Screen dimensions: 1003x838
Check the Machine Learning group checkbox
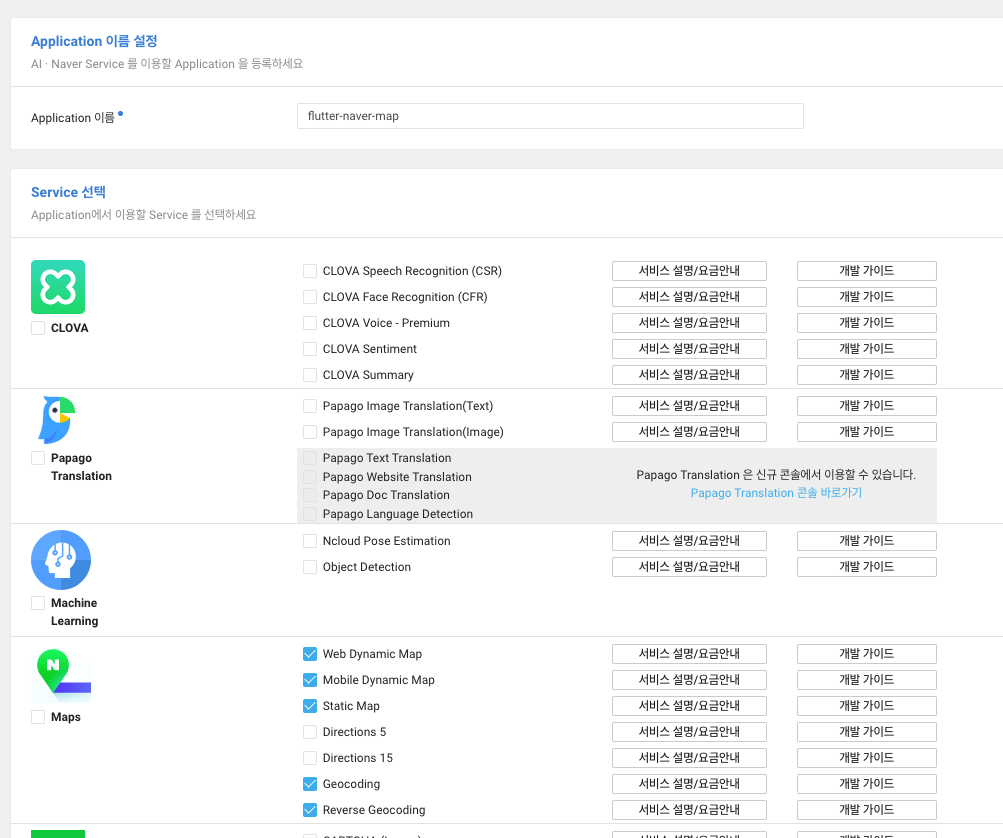point(38,603)
